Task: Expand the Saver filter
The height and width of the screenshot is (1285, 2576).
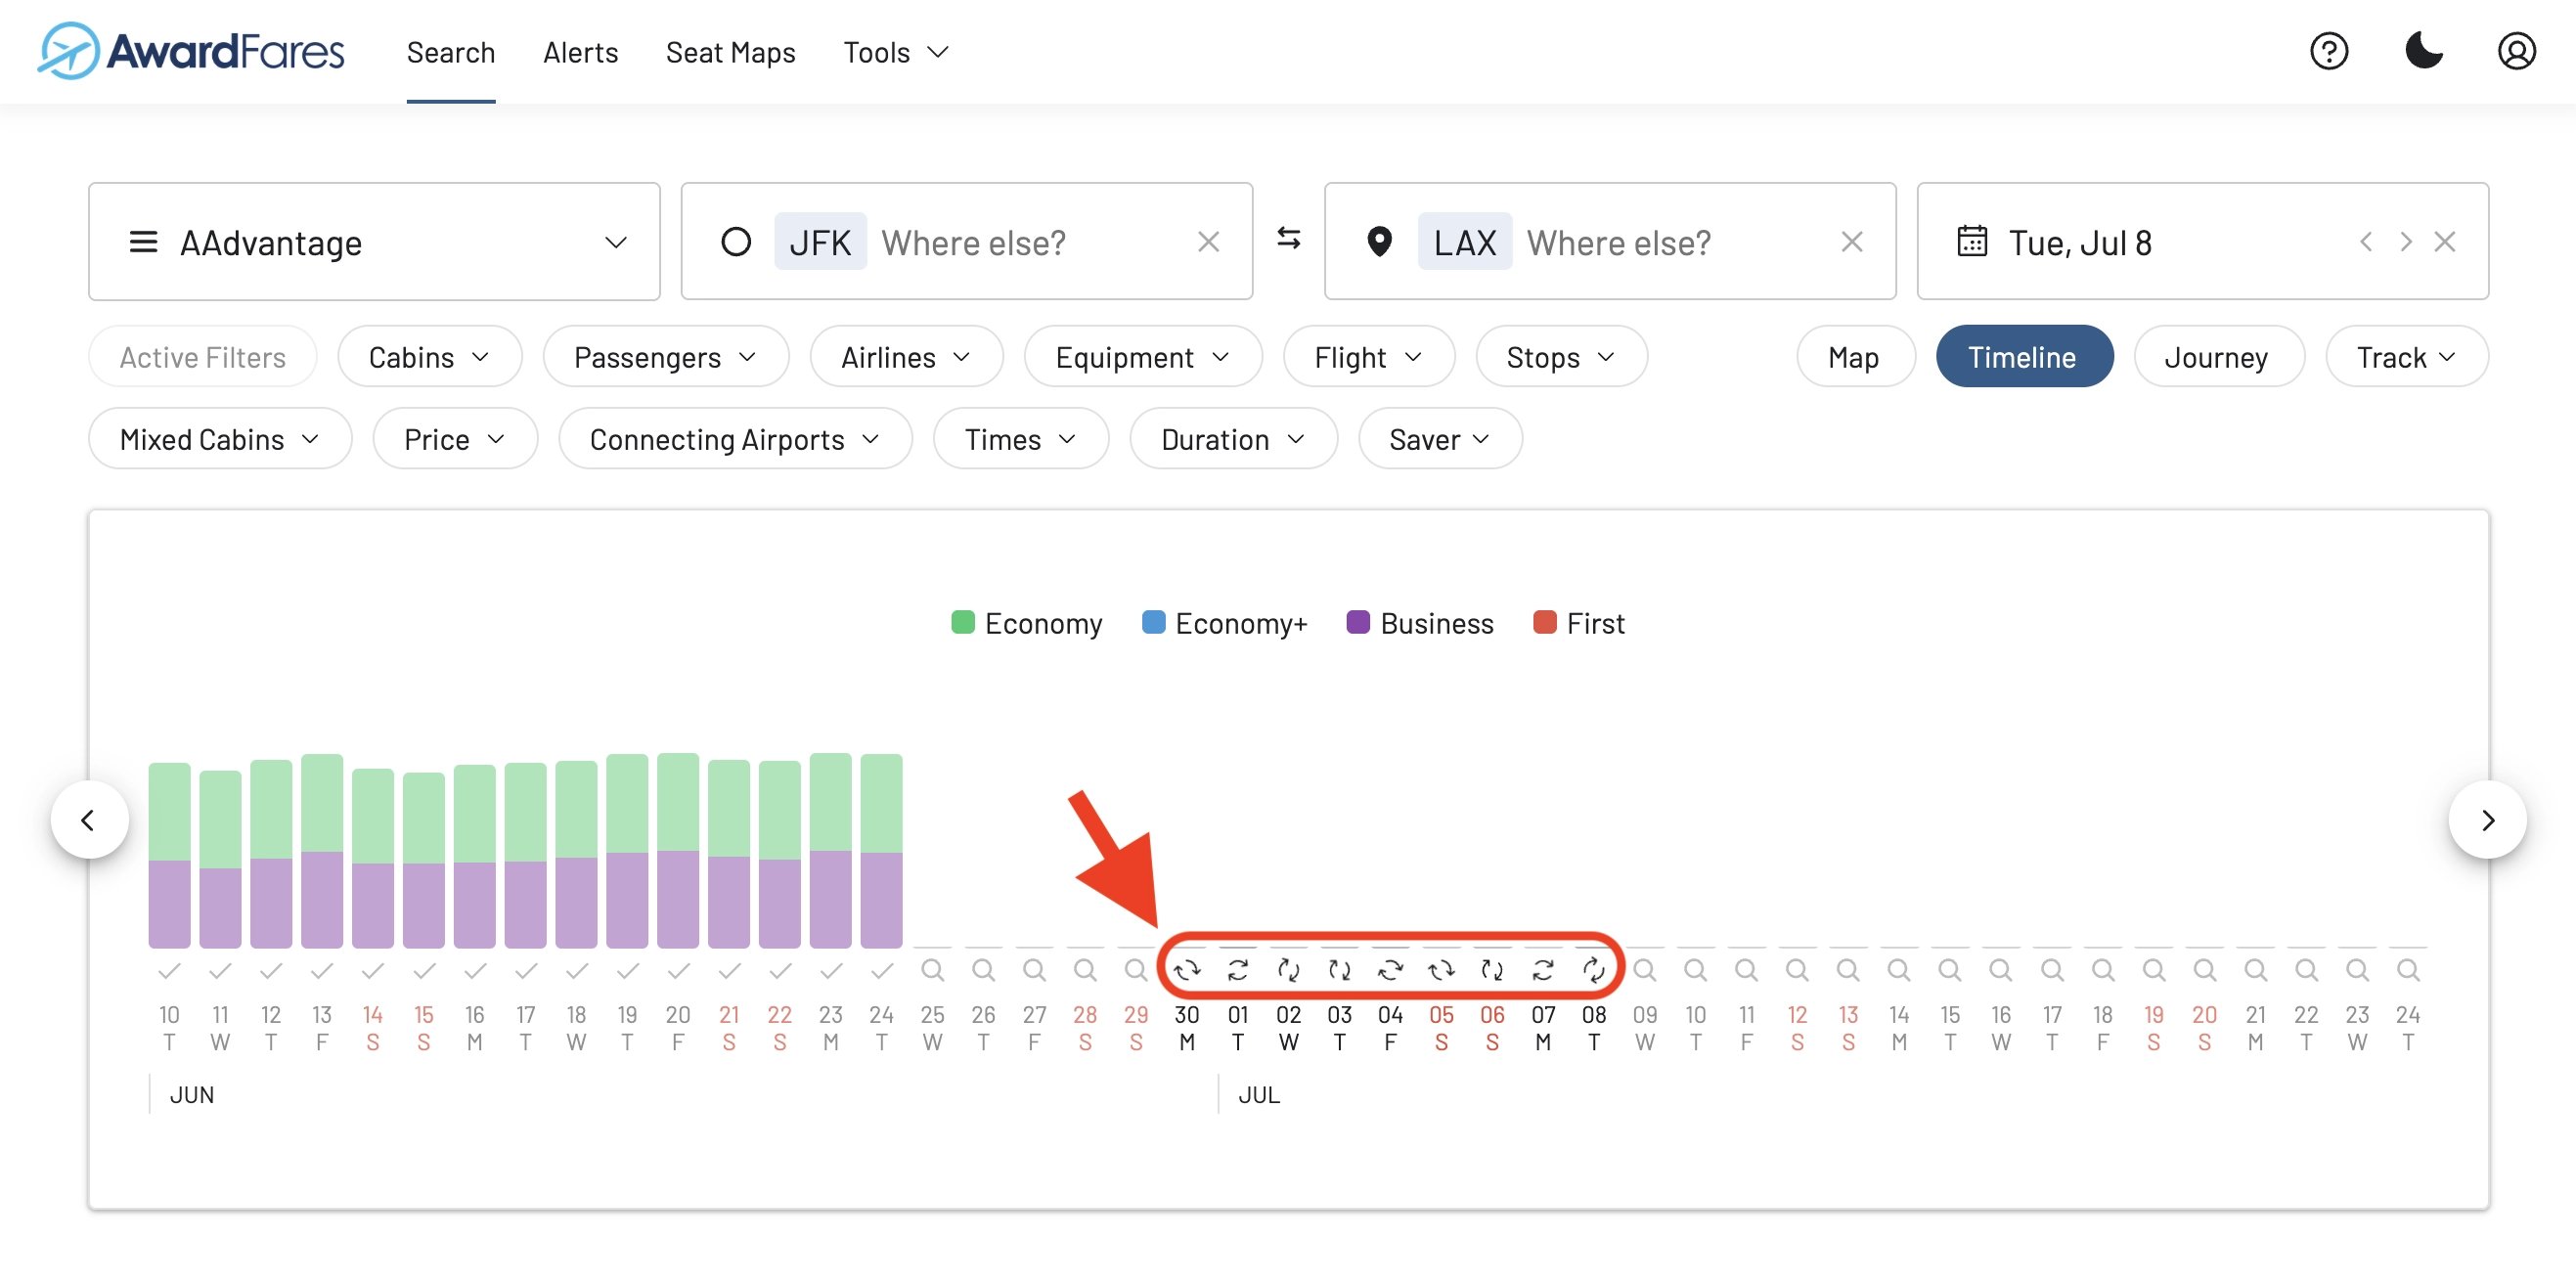Action: (1440, 439)
